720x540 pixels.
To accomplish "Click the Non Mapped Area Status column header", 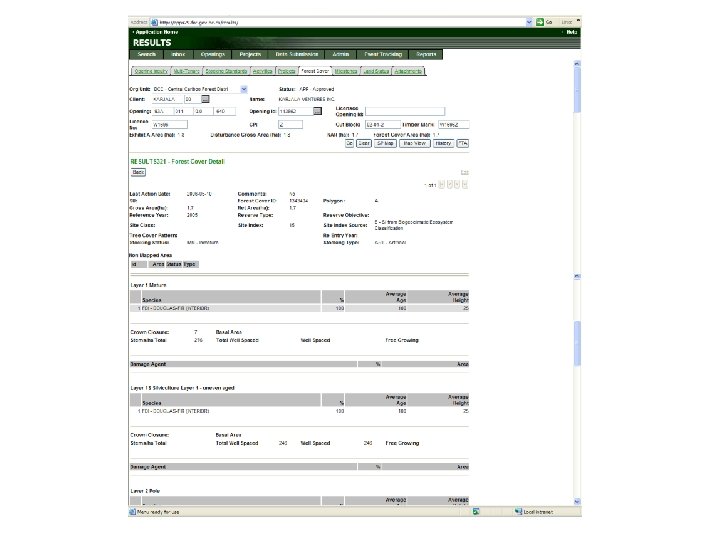I will pos(174,264).
